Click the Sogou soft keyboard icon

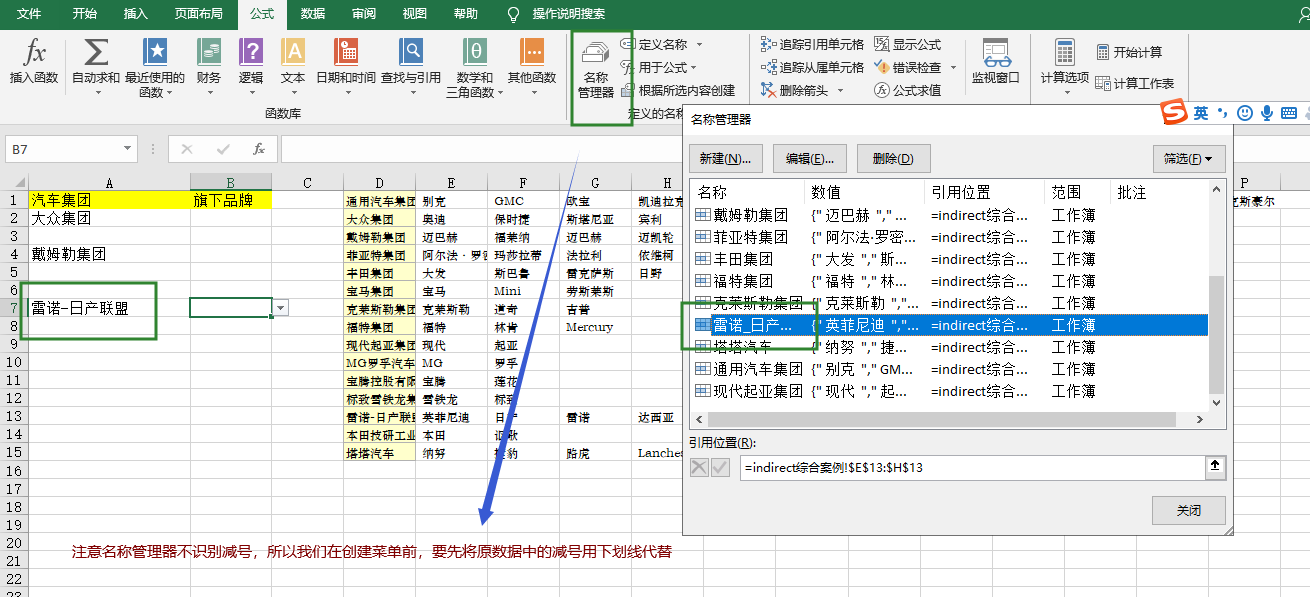point(1289,113)
